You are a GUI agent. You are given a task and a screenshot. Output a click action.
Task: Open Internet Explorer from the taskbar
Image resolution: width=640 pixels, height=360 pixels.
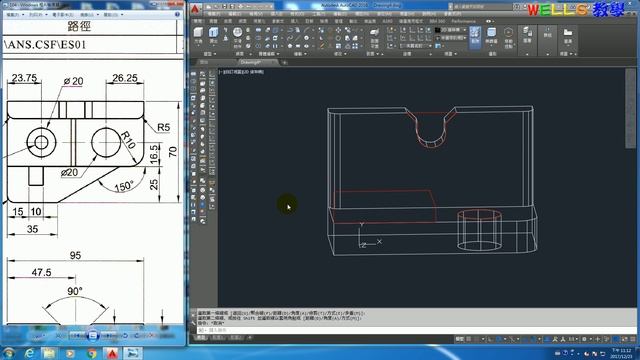pos(29,353)
